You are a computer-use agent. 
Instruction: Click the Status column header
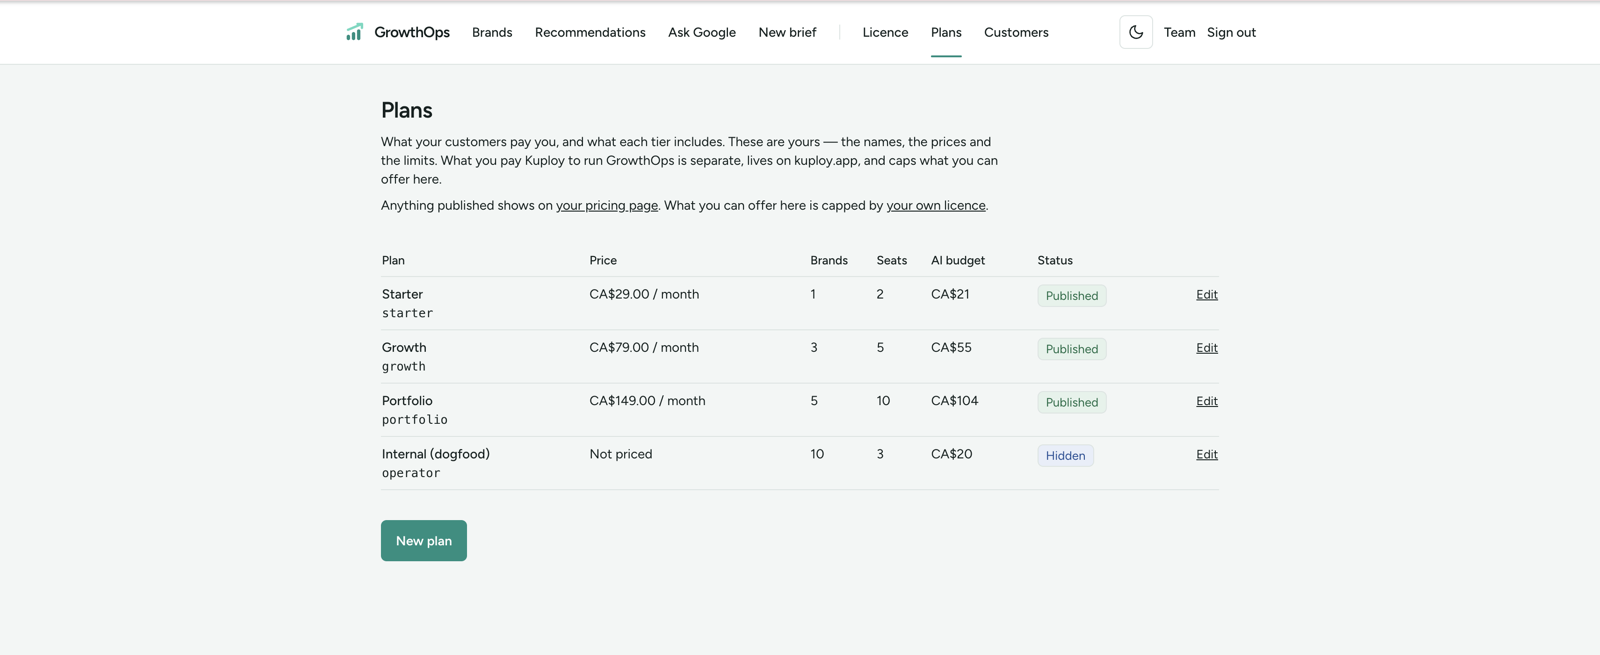click(x=1055, y=260)
